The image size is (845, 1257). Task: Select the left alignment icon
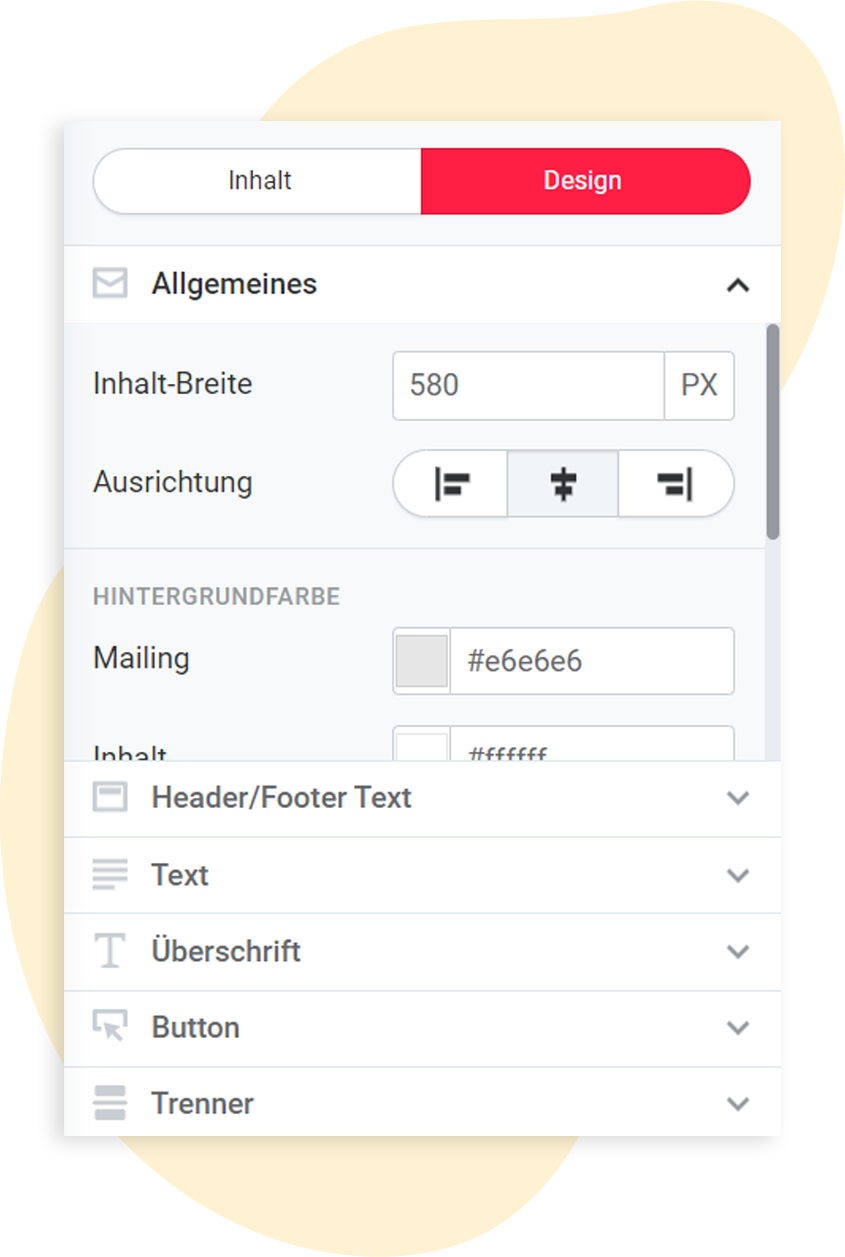[x=450, y=484]
